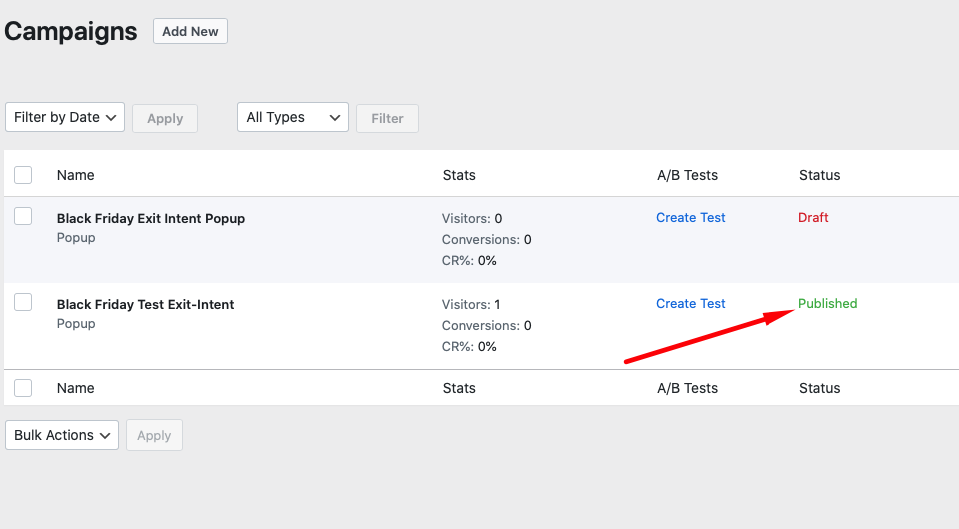
Task: Open the Filter by Date dropdown
Action: tap(65, 117)
